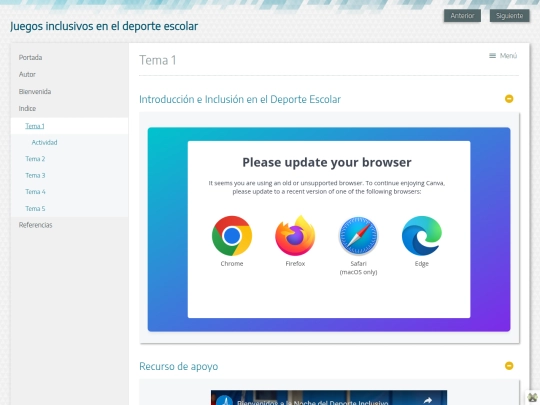Click the Safari compass icon
The image size is (540, 405).
(358, 236)
